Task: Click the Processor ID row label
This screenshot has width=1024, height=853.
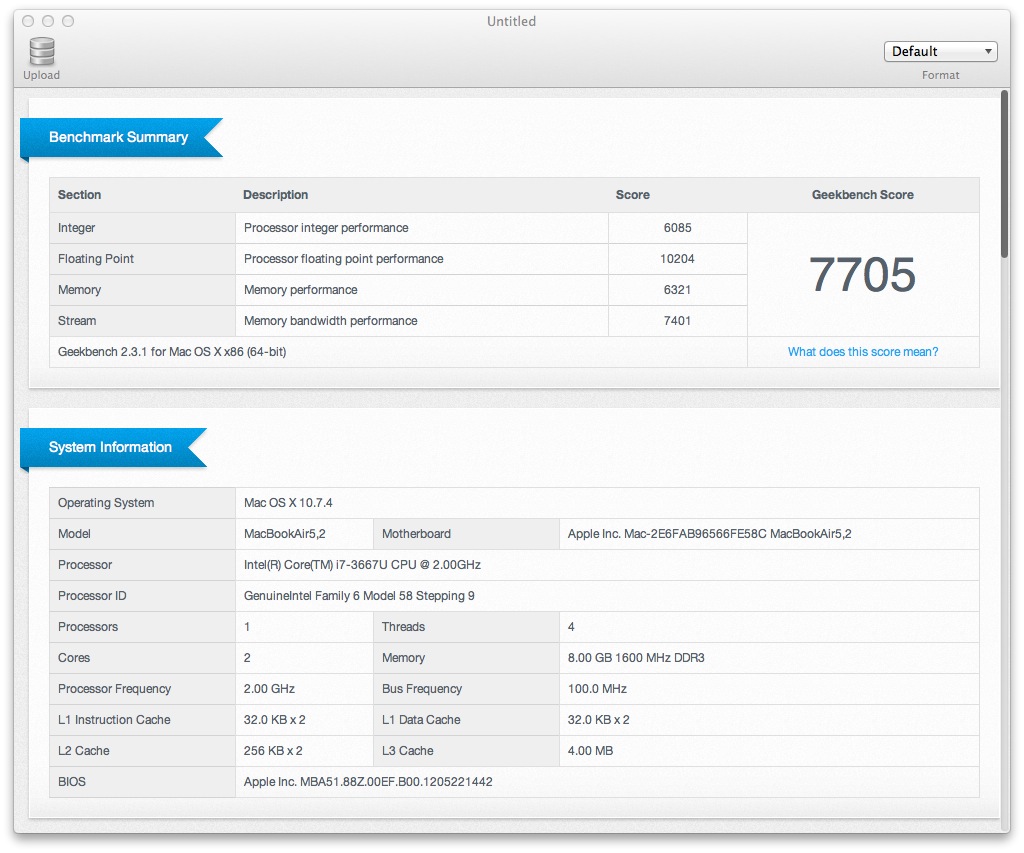Action: [x=92, y=596]
